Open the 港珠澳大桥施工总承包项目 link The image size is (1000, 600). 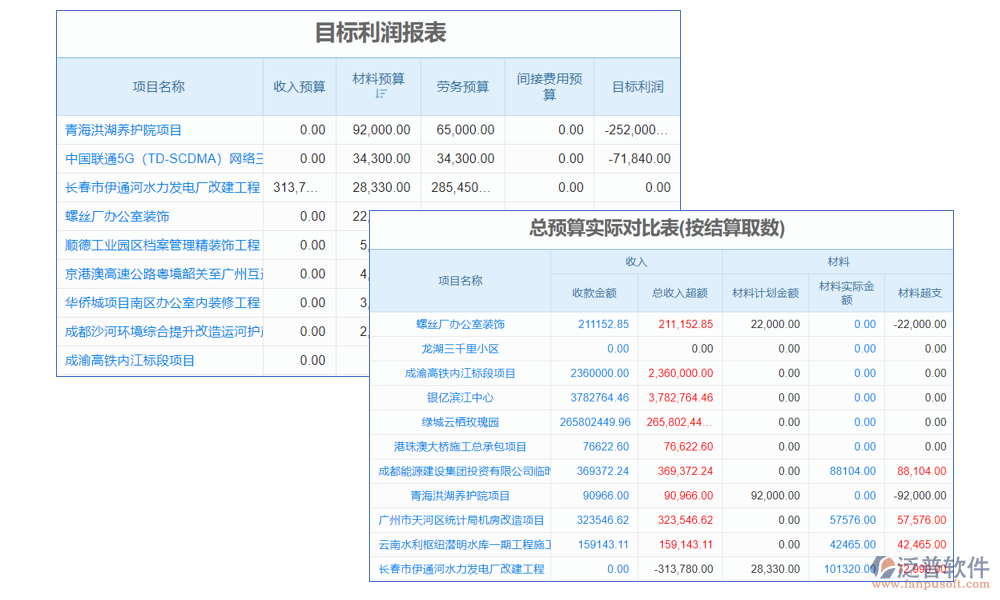(460, 446)
